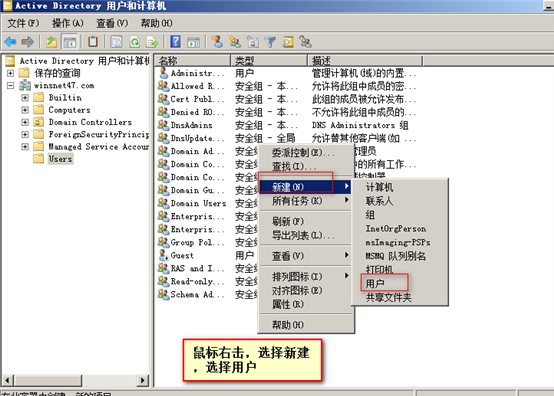
Task: Select 排列图标(I) in context menu
Action: pos(306,276)
